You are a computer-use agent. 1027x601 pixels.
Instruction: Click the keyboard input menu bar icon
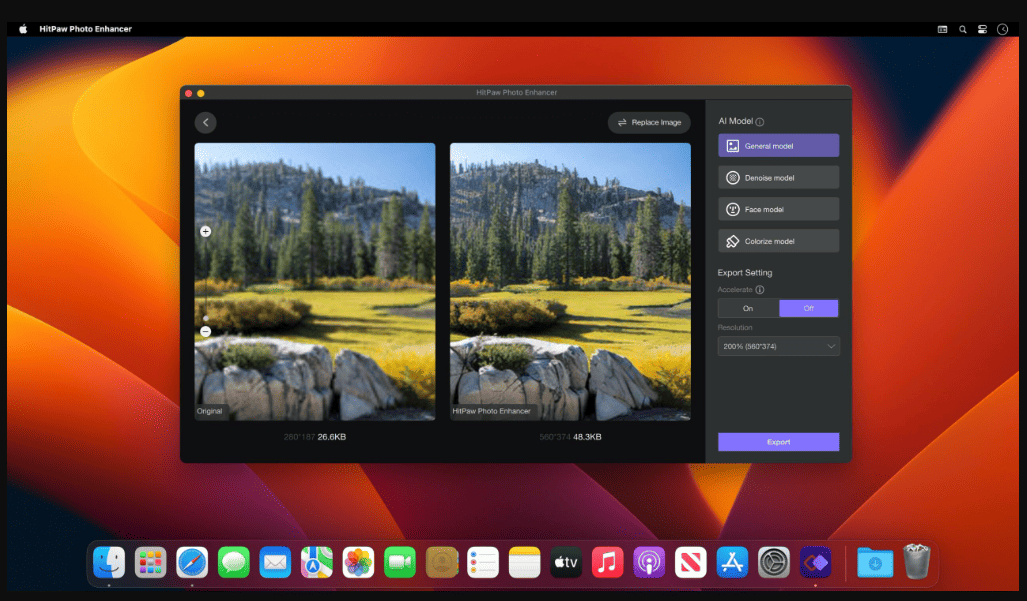[x=943, y=29]
